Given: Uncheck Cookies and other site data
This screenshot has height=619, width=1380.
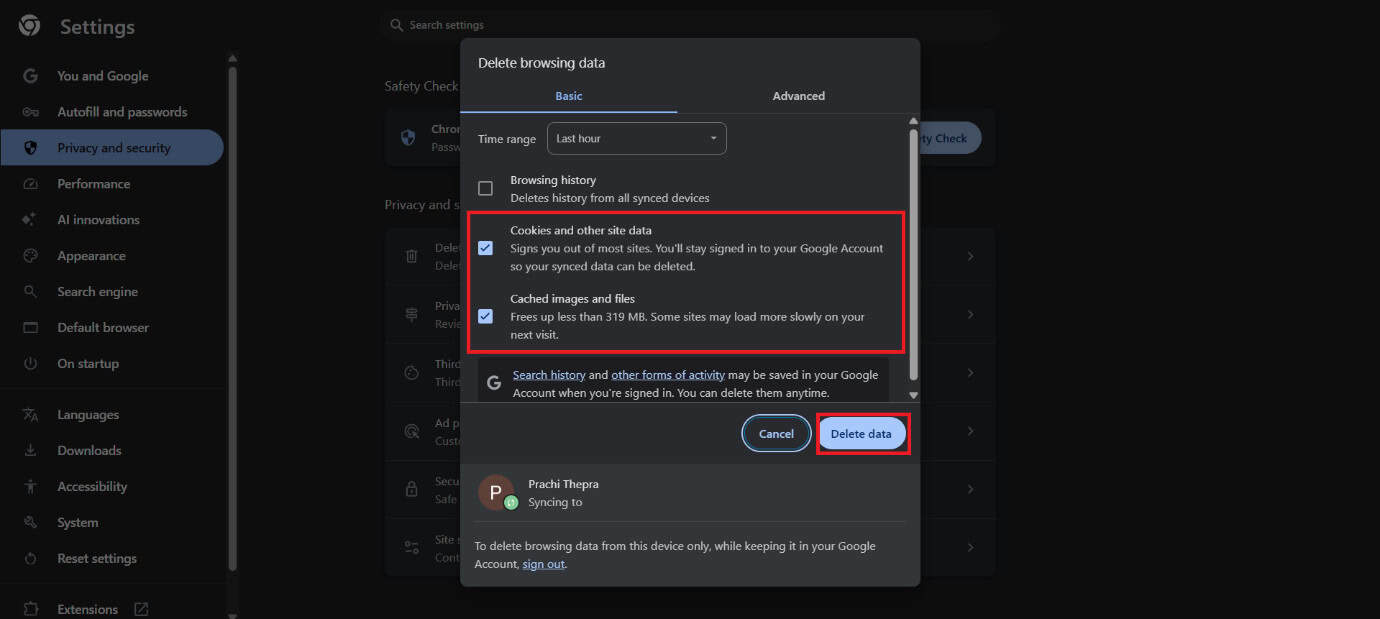Looking at the screenshot, I should (485, 248).
